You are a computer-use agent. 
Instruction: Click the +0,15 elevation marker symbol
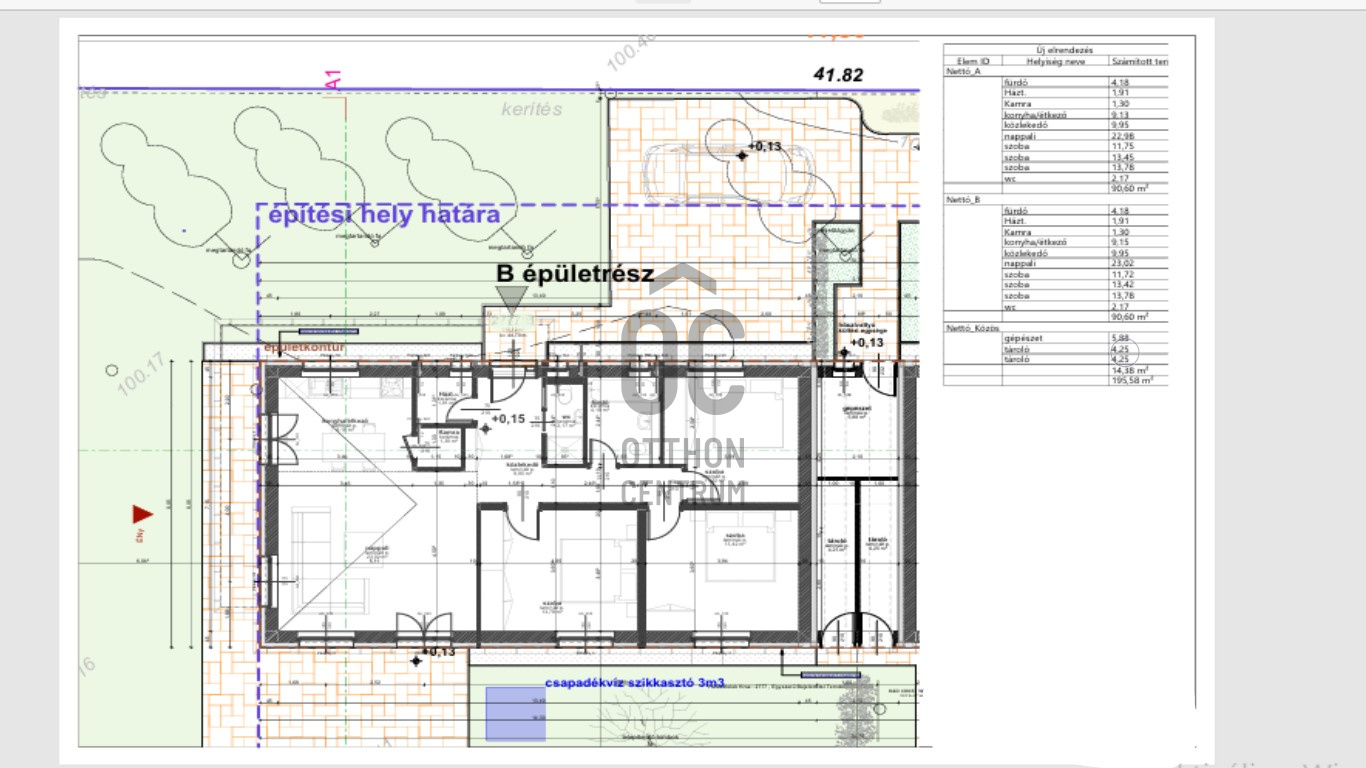(486, 427)
